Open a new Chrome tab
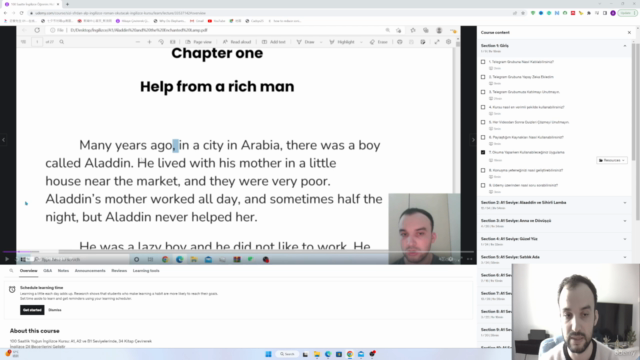The width and height of the screenshot is (640, 360). 67,4
